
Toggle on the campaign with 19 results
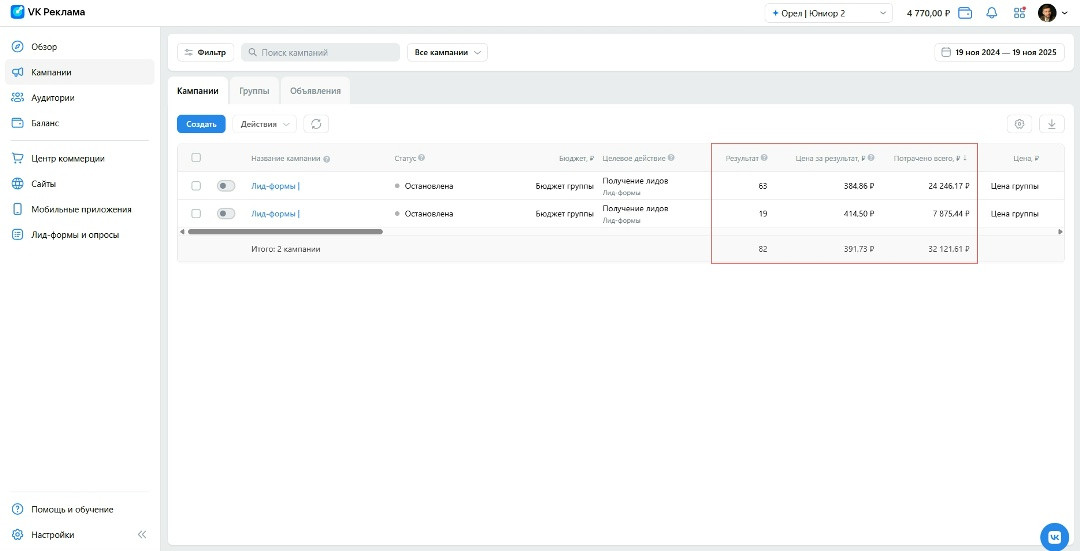click(x=226, y=214)
